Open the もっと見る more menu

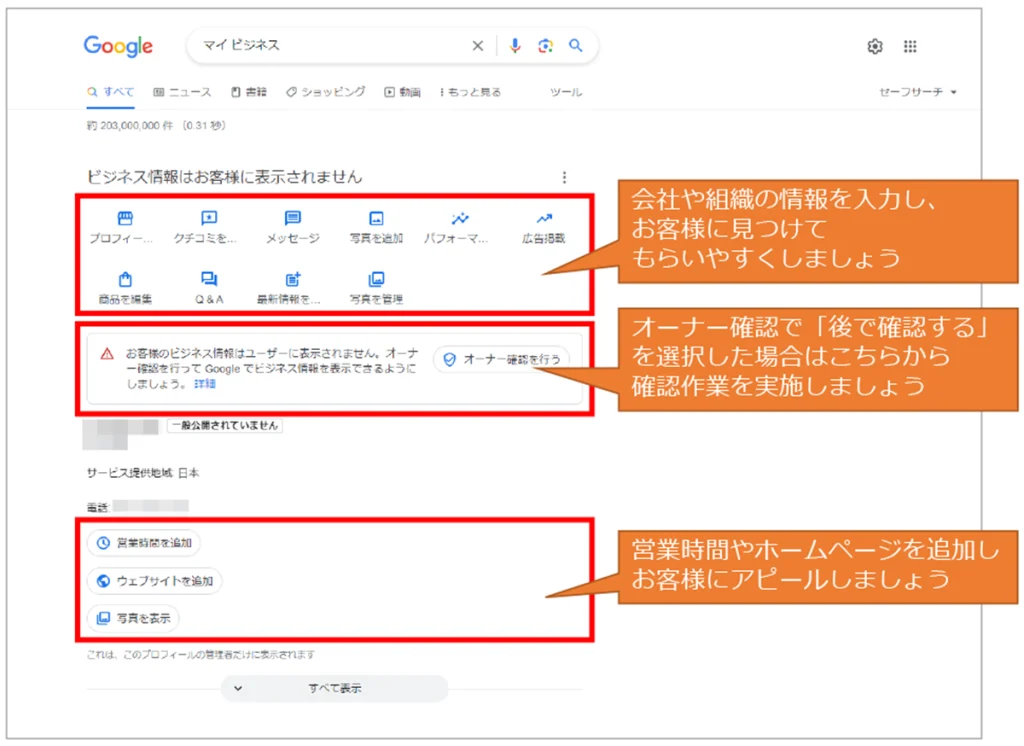point(470,92)
